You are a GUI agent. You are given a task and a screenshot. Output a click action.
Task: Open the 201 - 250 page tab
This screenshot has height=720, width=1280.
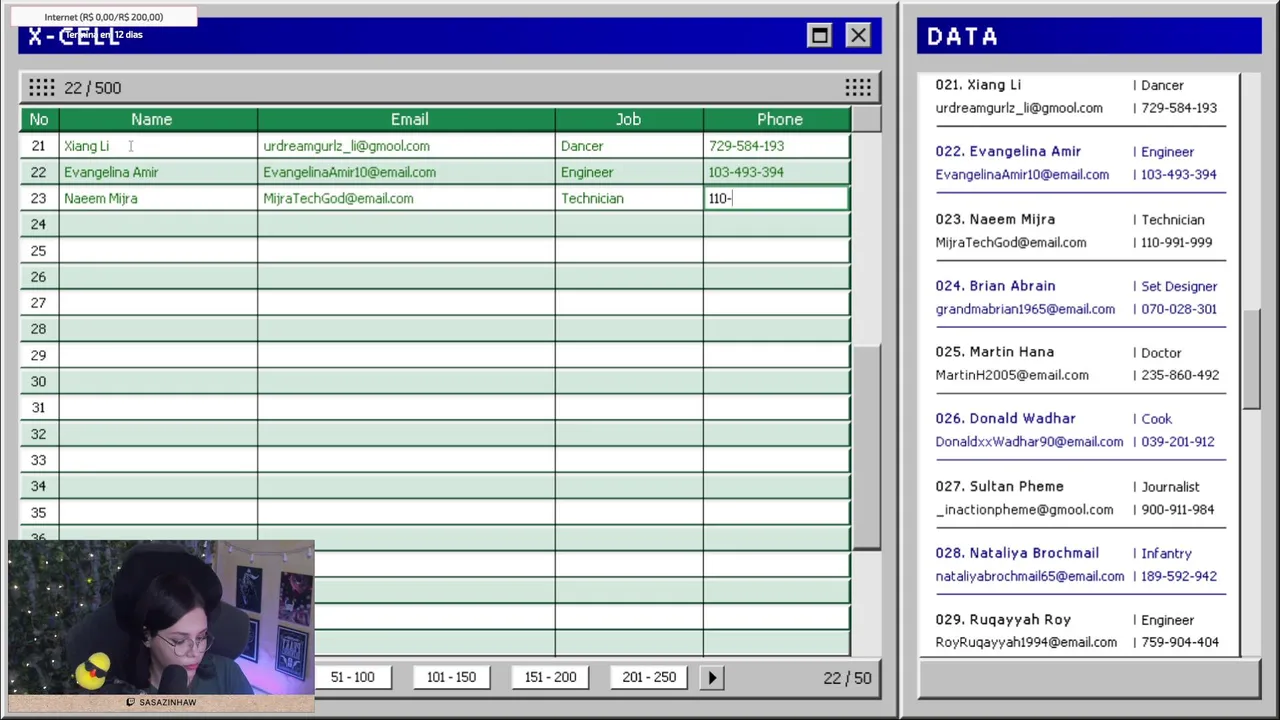[649, 677]
